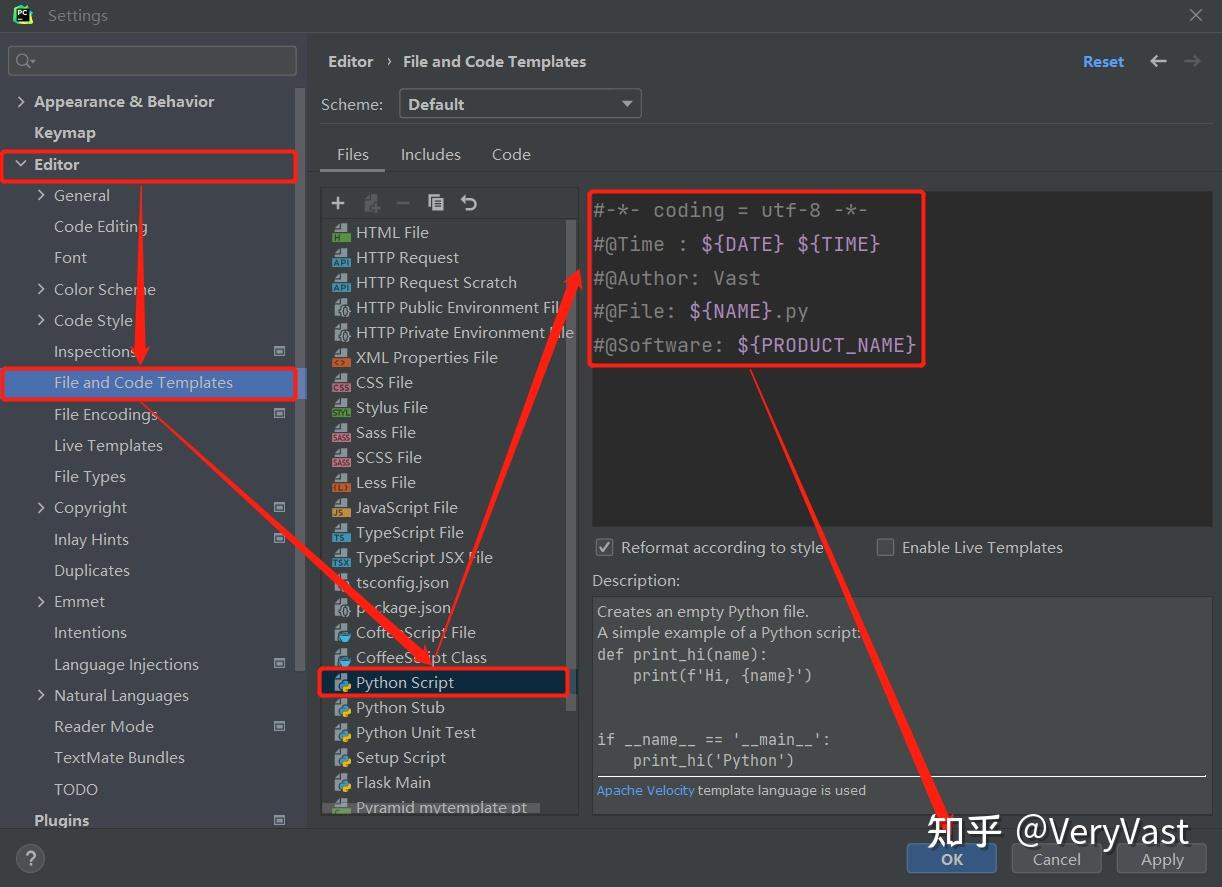The width and height of the screenshot is (1222, 887).
Task: Collapse the Editor section
Action: tap(21, 164)
